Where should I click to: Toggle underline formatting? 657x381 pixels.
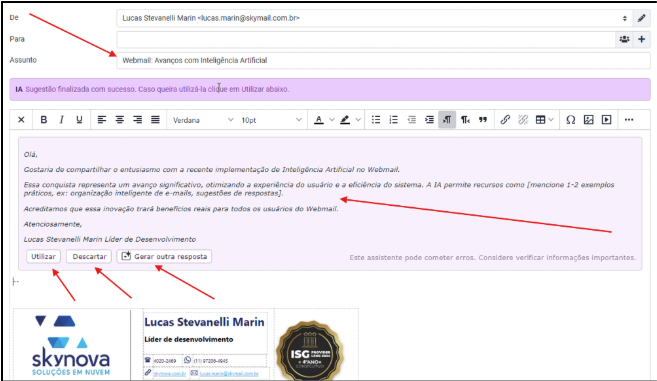tap(79, 120)
